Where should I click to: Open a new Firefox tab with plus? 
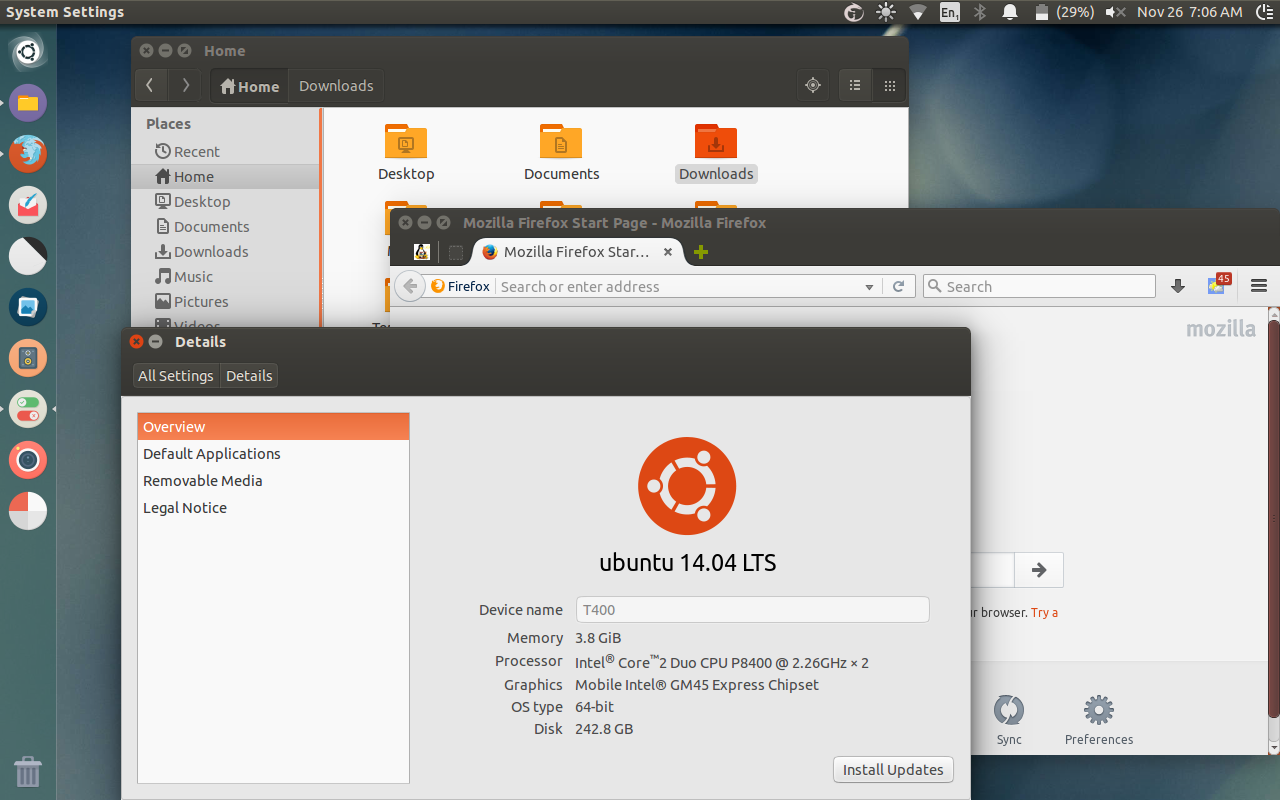click(701, 252)
